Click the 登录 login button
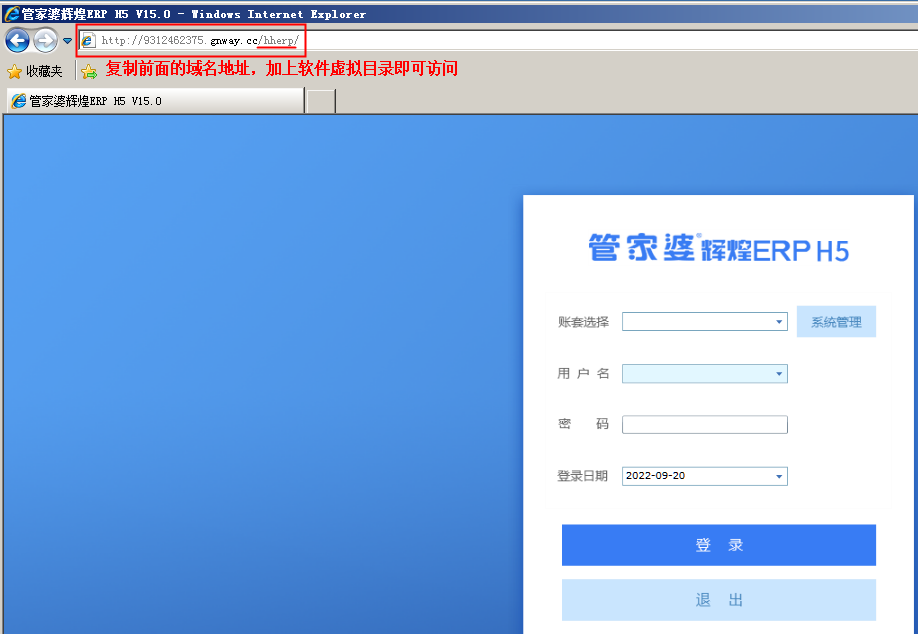 pos(718,545)
